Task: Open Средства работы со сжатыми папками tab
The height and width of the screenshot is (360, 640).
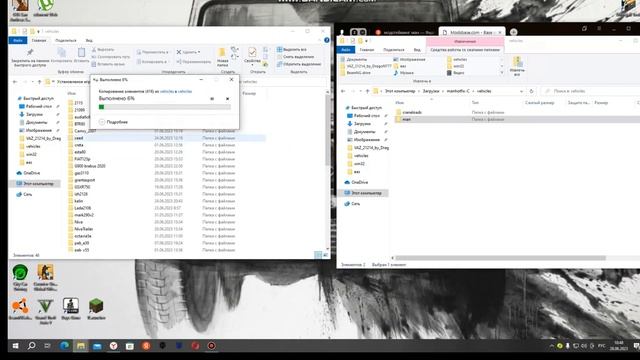Action: pos(465,50)
